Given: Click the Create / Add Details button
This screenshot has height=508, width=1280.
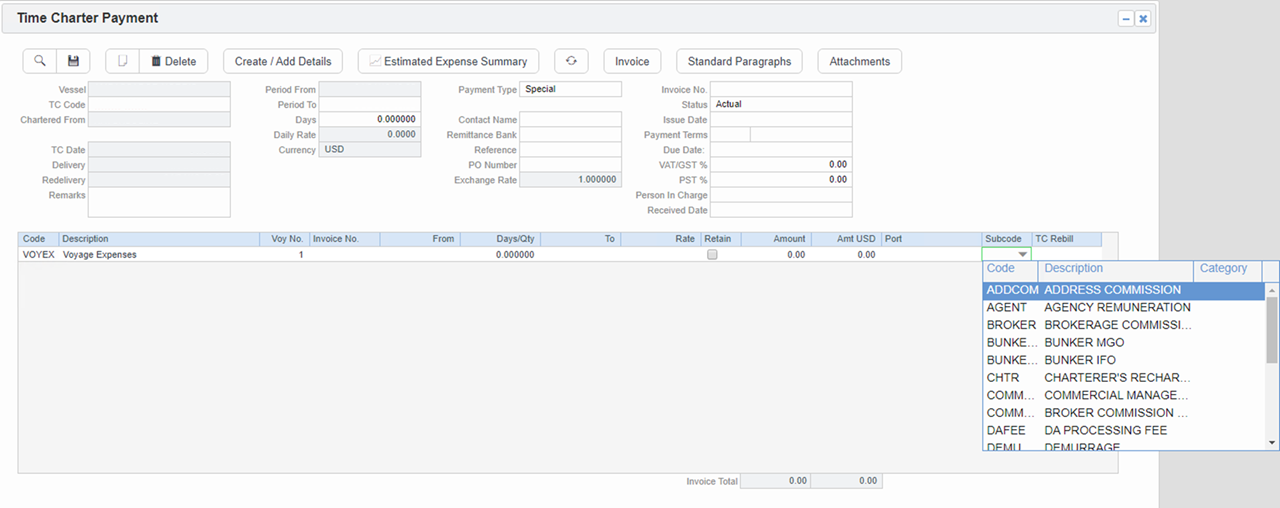Looking at the screenshot, I should pos(283,61).
